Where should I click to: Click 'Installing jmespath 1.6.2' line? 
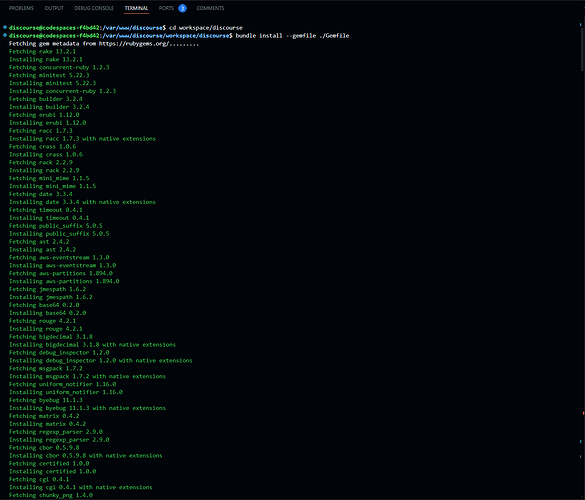pyautogui.click(x=51, y=297)
